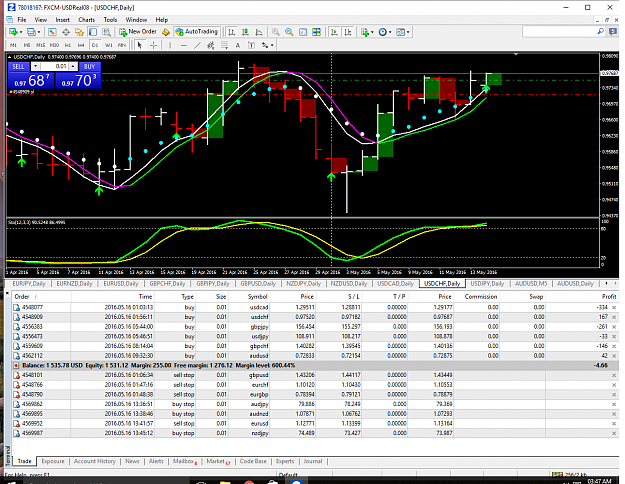Switch chart to bar chart
This screenshot has height=484, width=625.
(232, 32)
